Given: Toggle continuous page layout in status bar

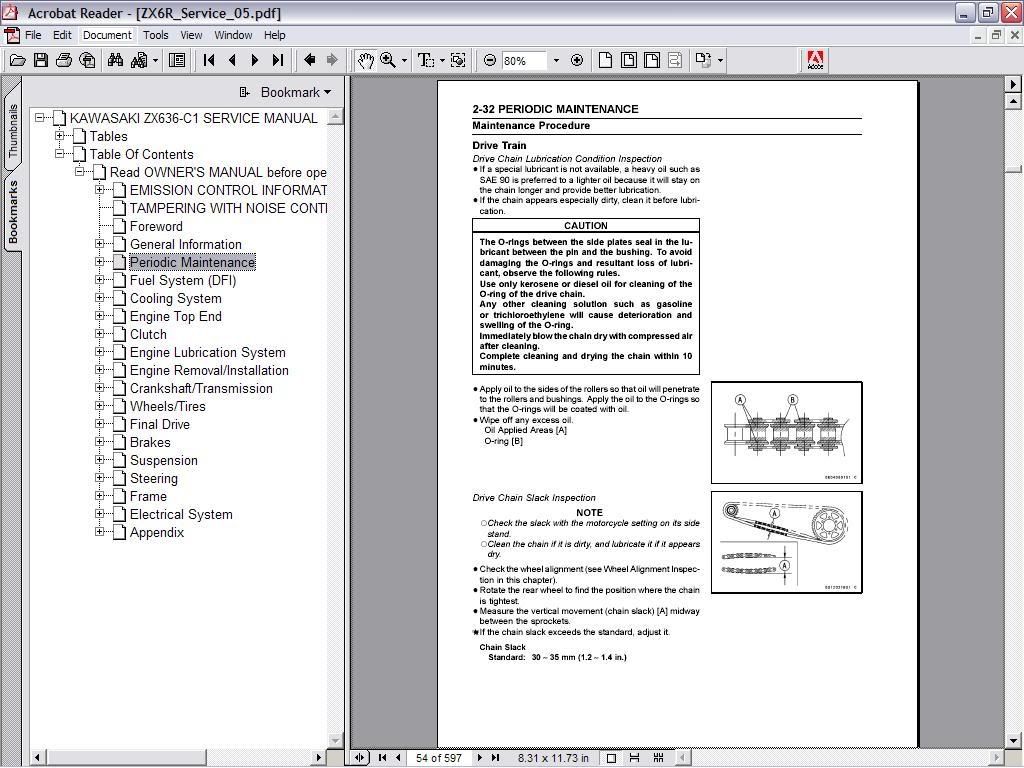Looking at the screenshot, I should (632, 758).
